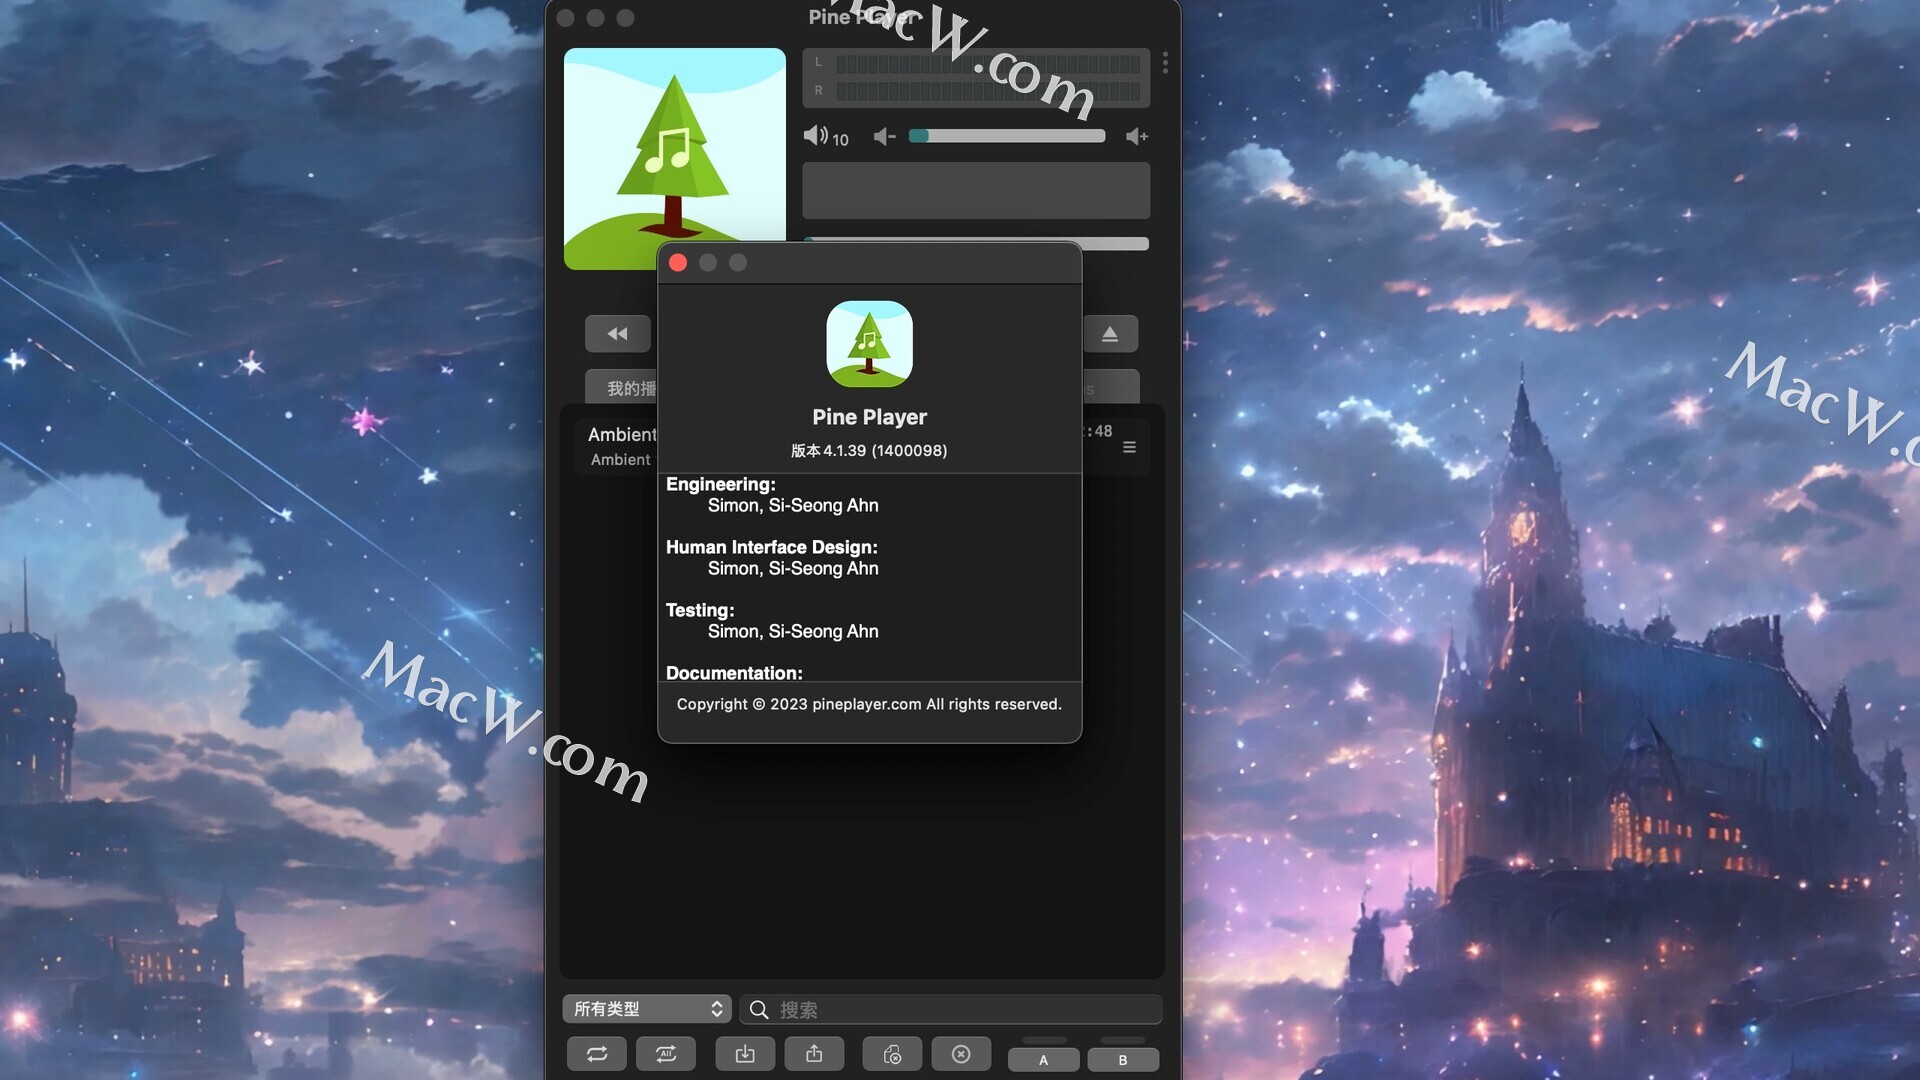Click the remove missing files icon

coord(893,1054)
